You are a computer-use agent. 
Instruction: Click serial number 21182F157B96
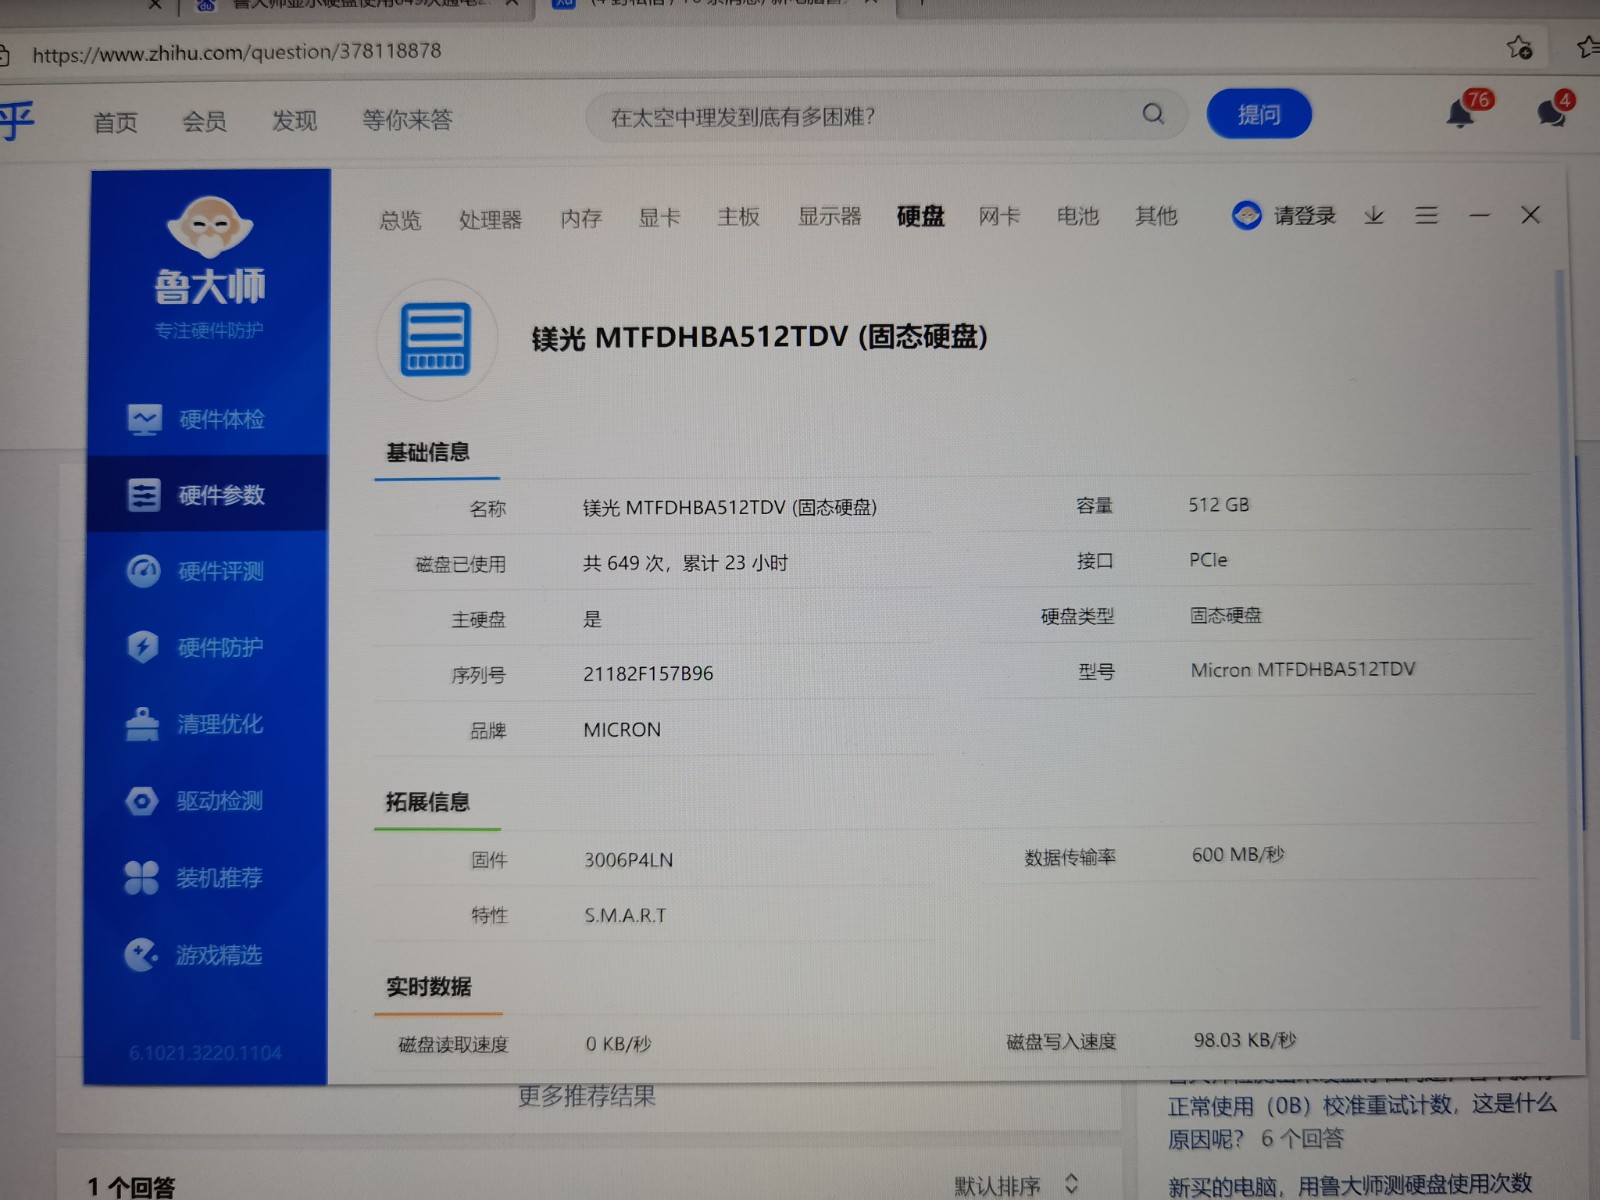click(648, 674)
